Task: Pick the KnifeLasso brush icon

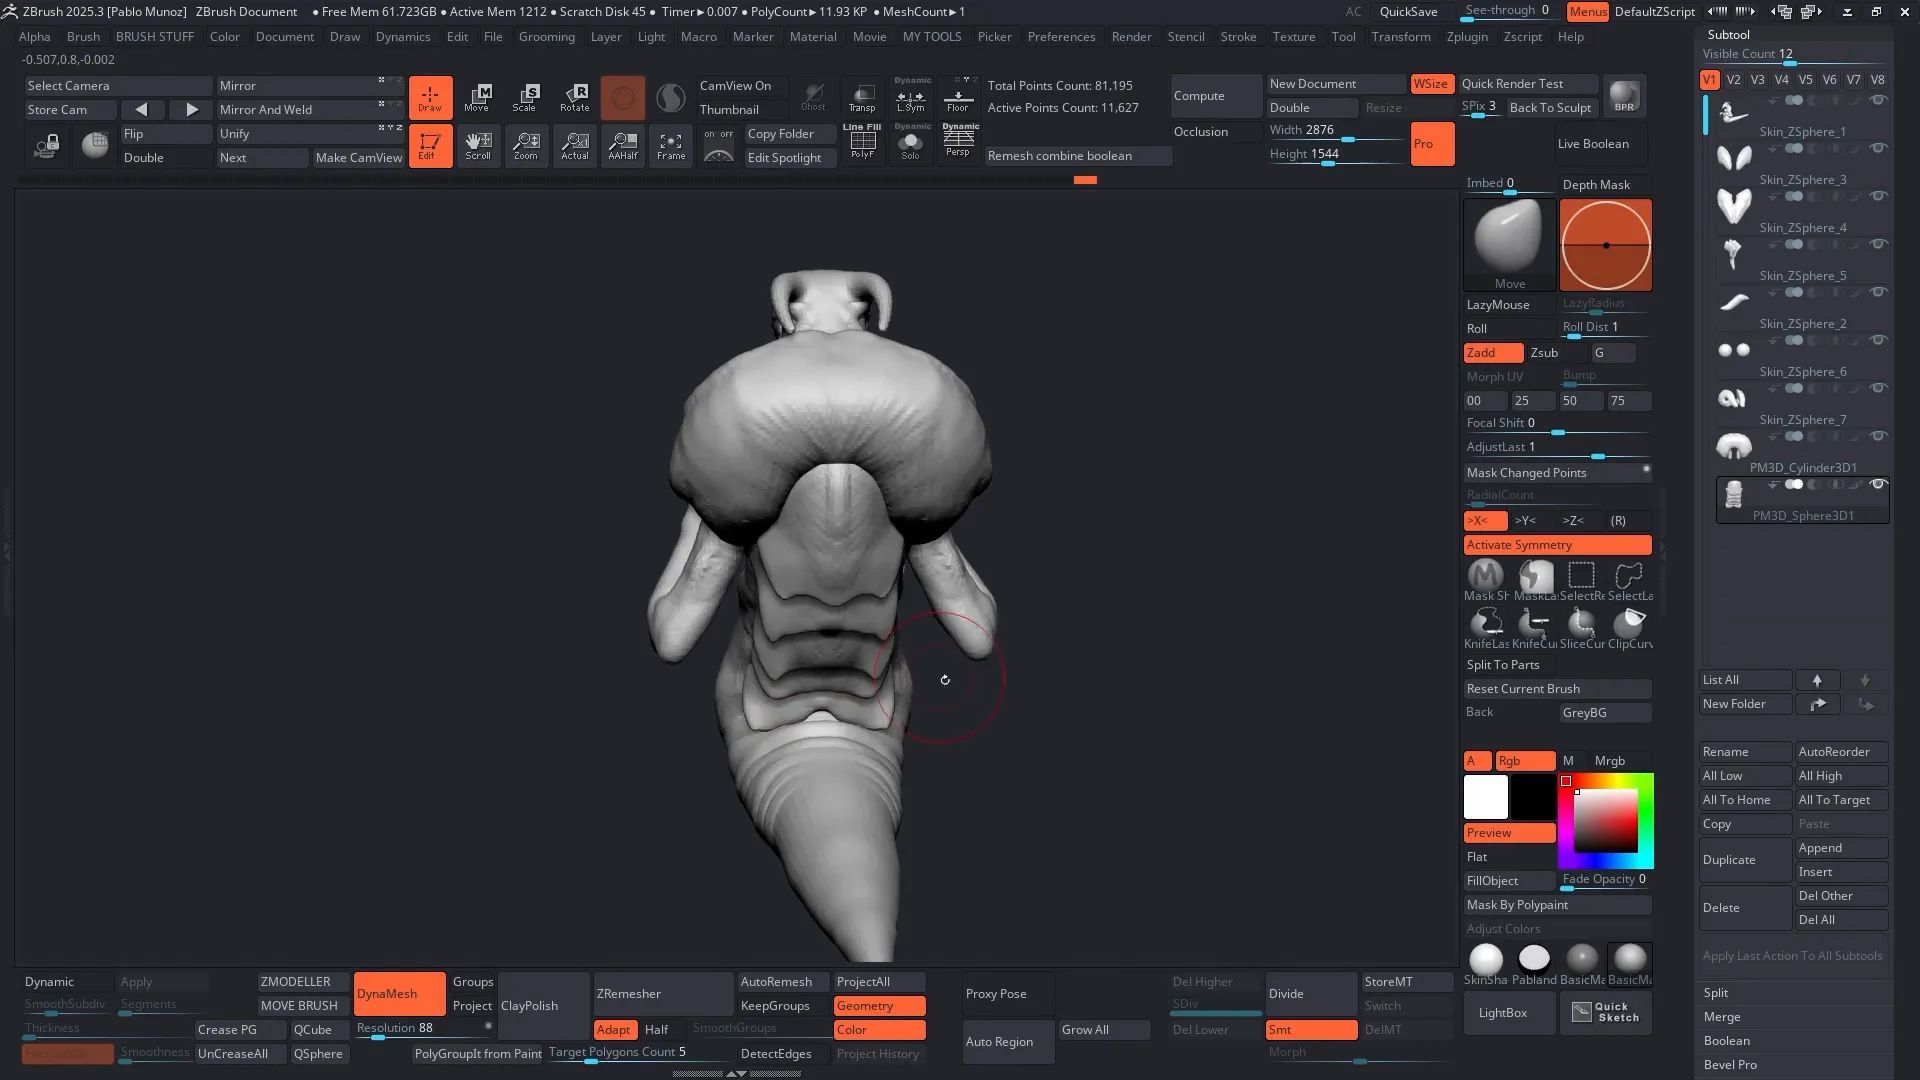Action: (1486, 625)
